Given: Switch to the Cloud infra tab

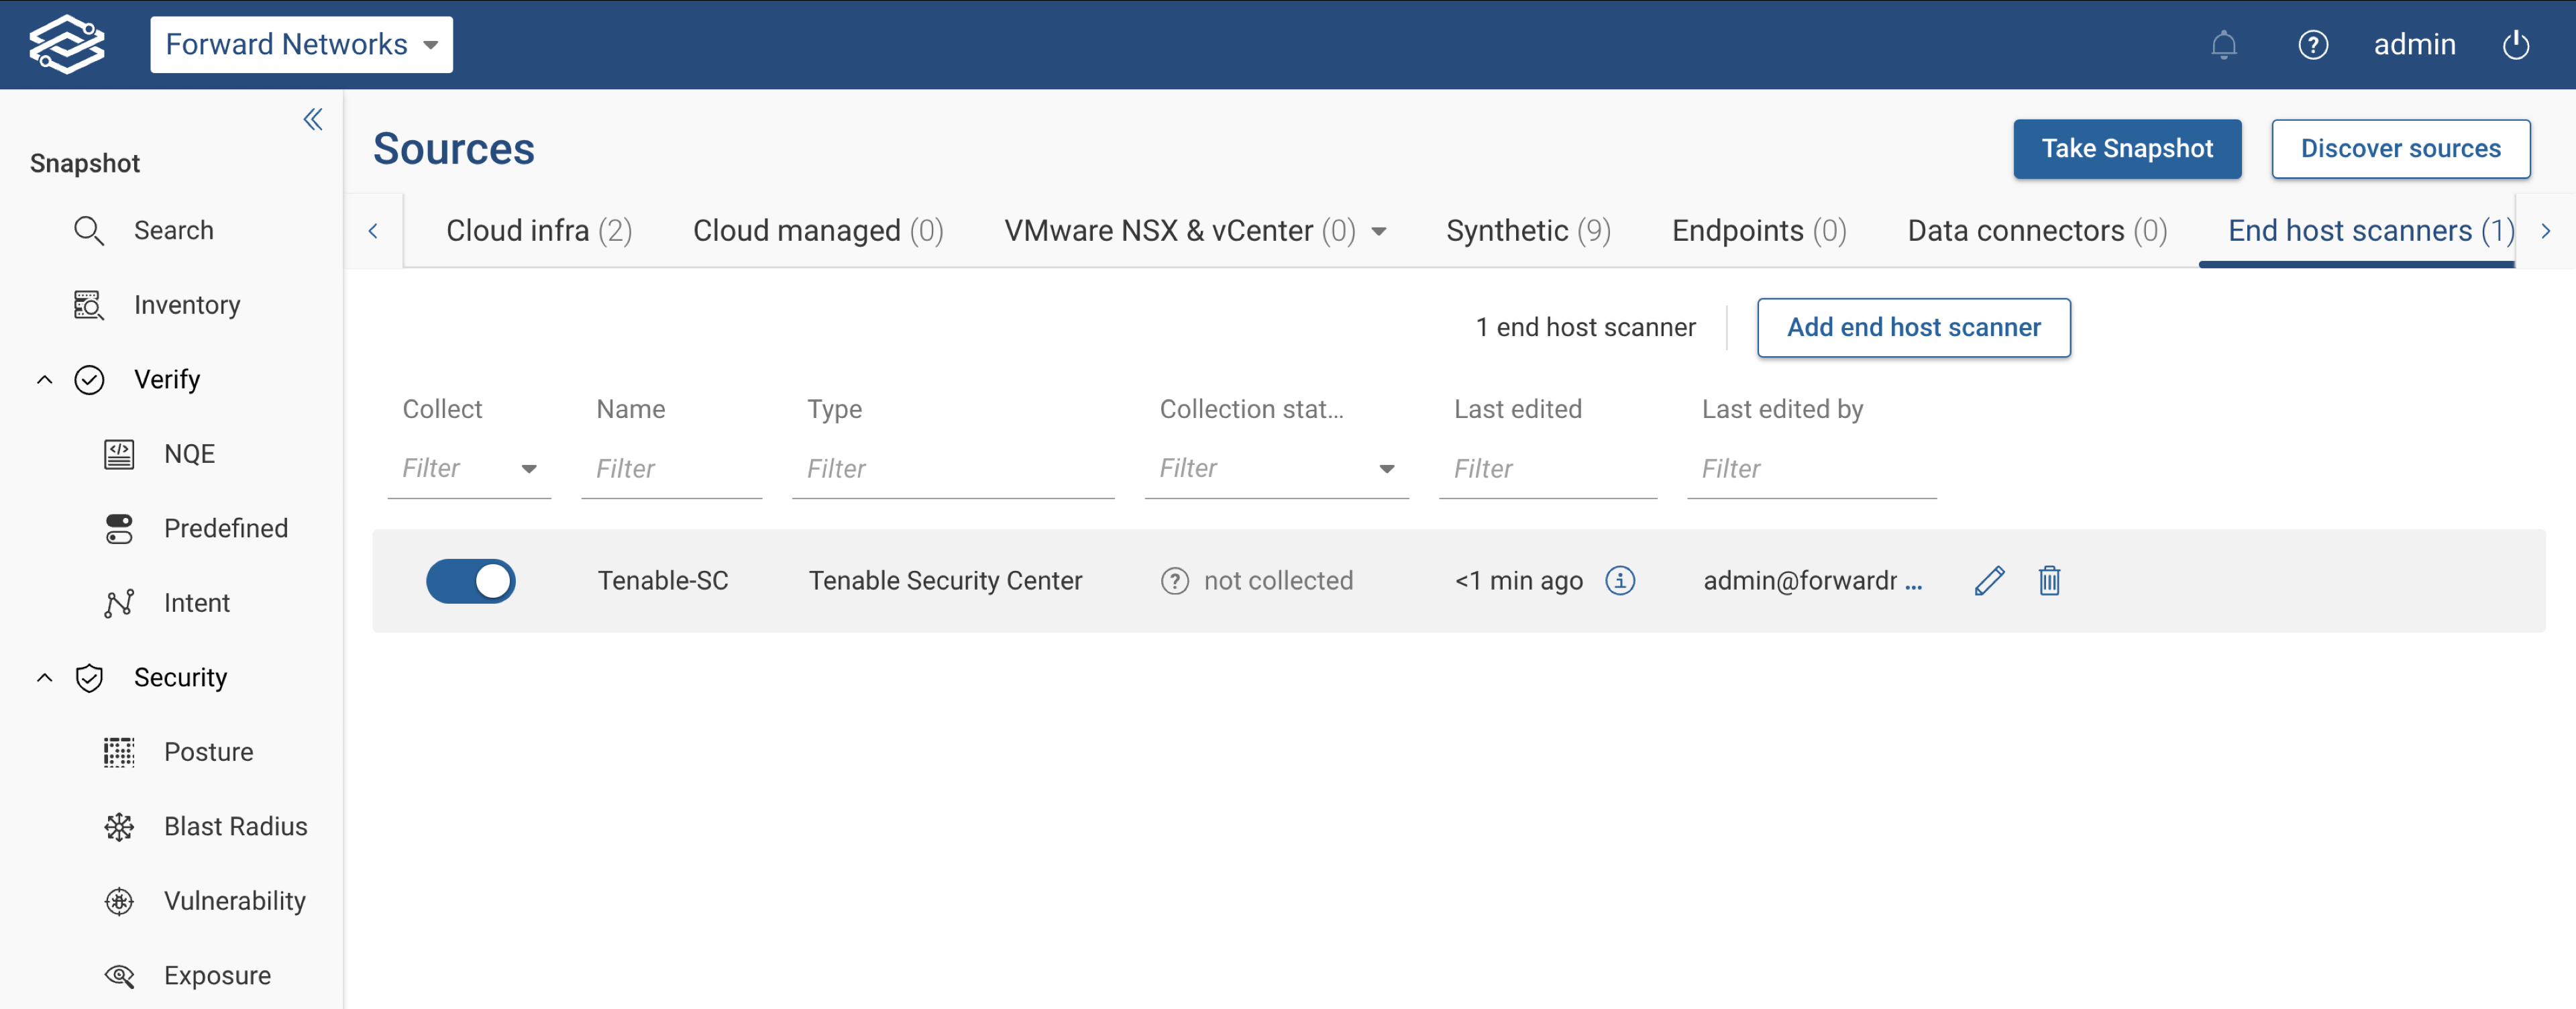Looking at the screenshot, I should click(538, 231).
